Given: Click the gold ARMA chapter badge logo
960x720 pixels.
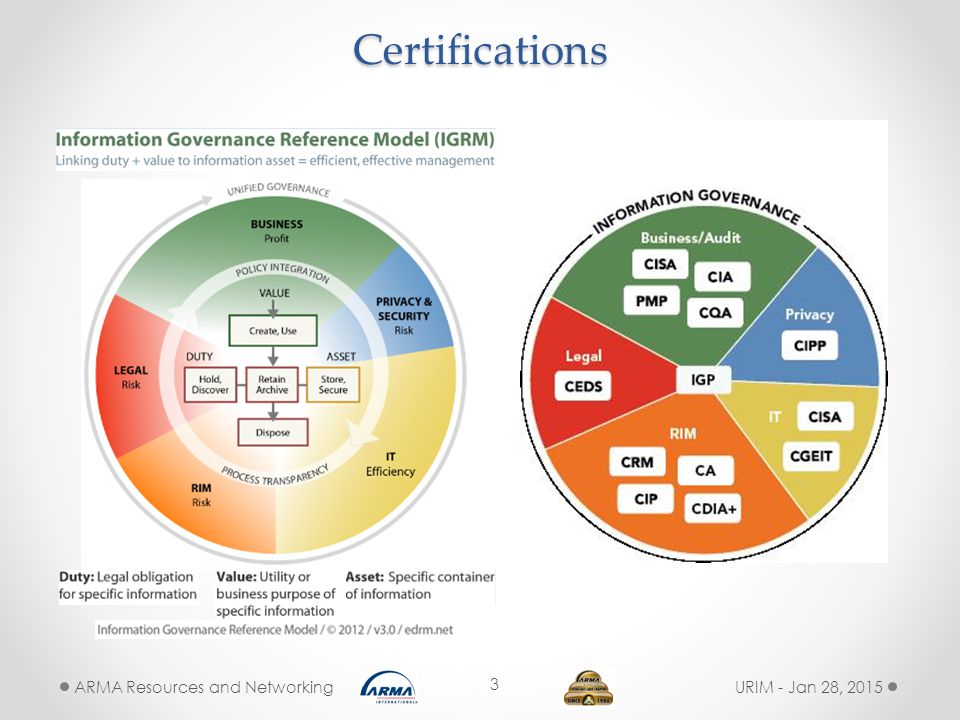Looking at the screenshot, I should click(x=588, y=688).
